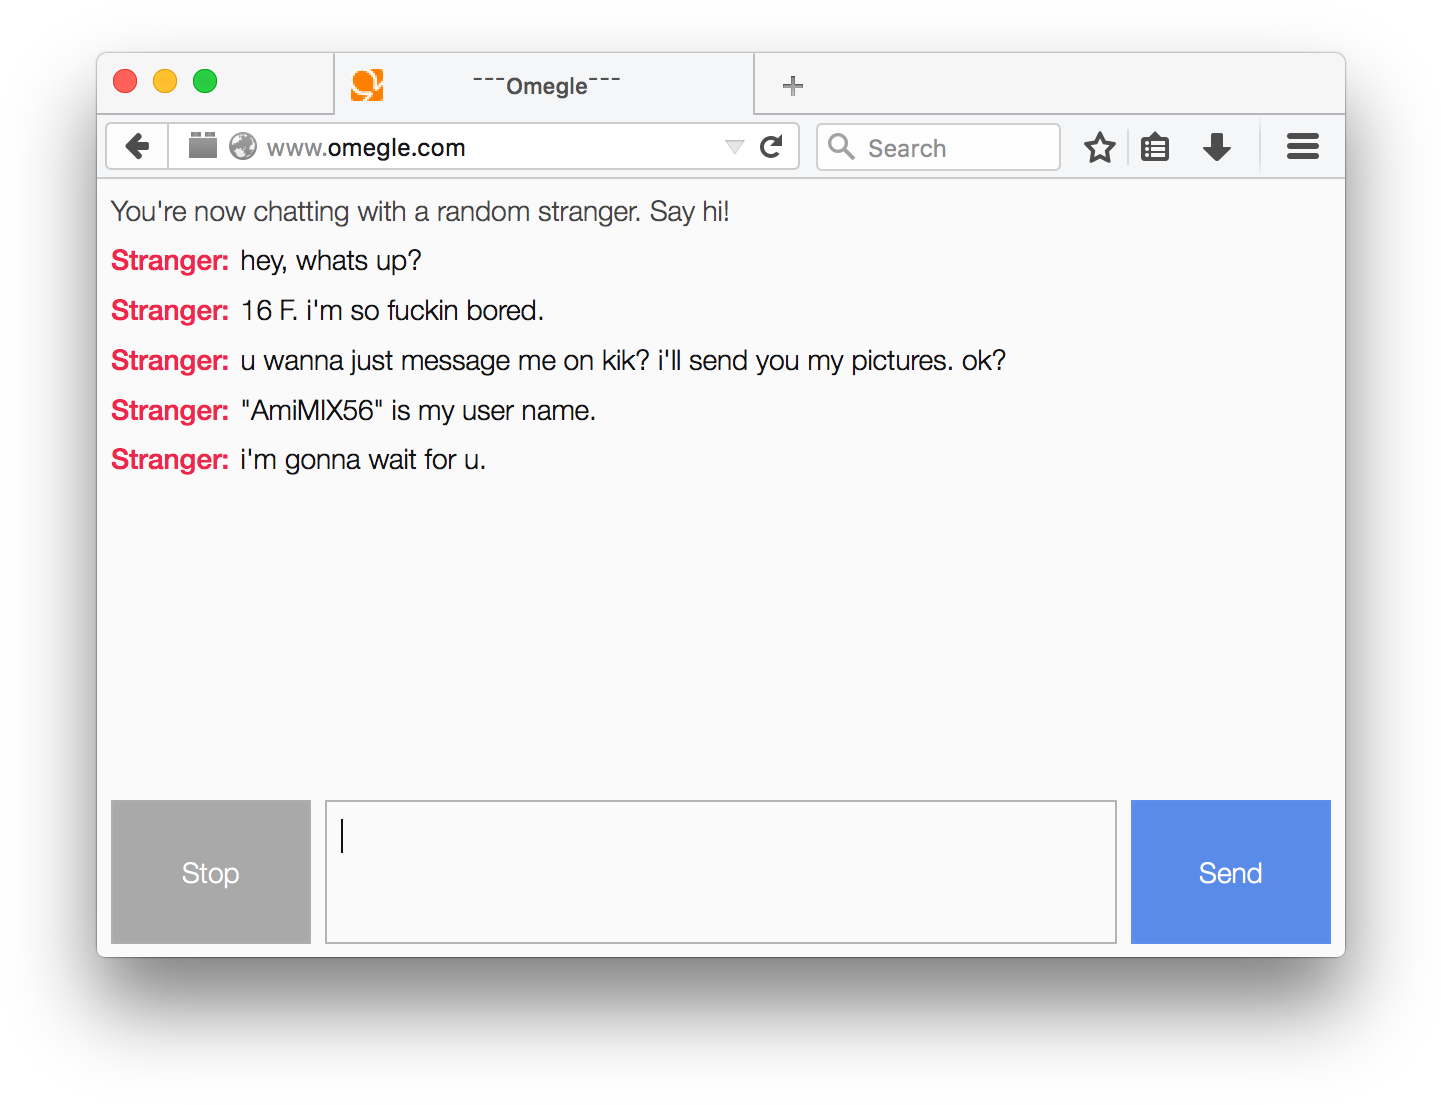Click the site identity icon in address bar
1441x1105 pixels.
[x=203, y=146]
